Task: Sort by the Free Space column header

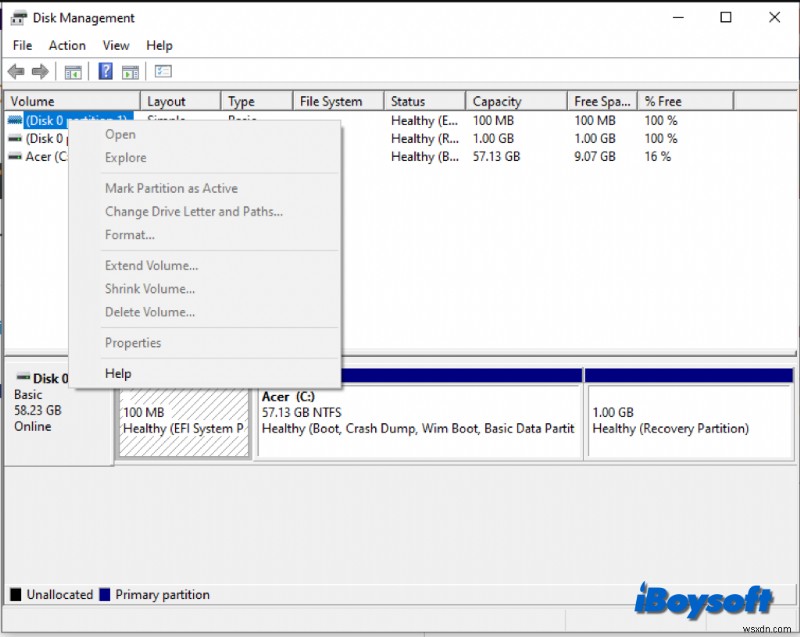Action: click(603, 101)
